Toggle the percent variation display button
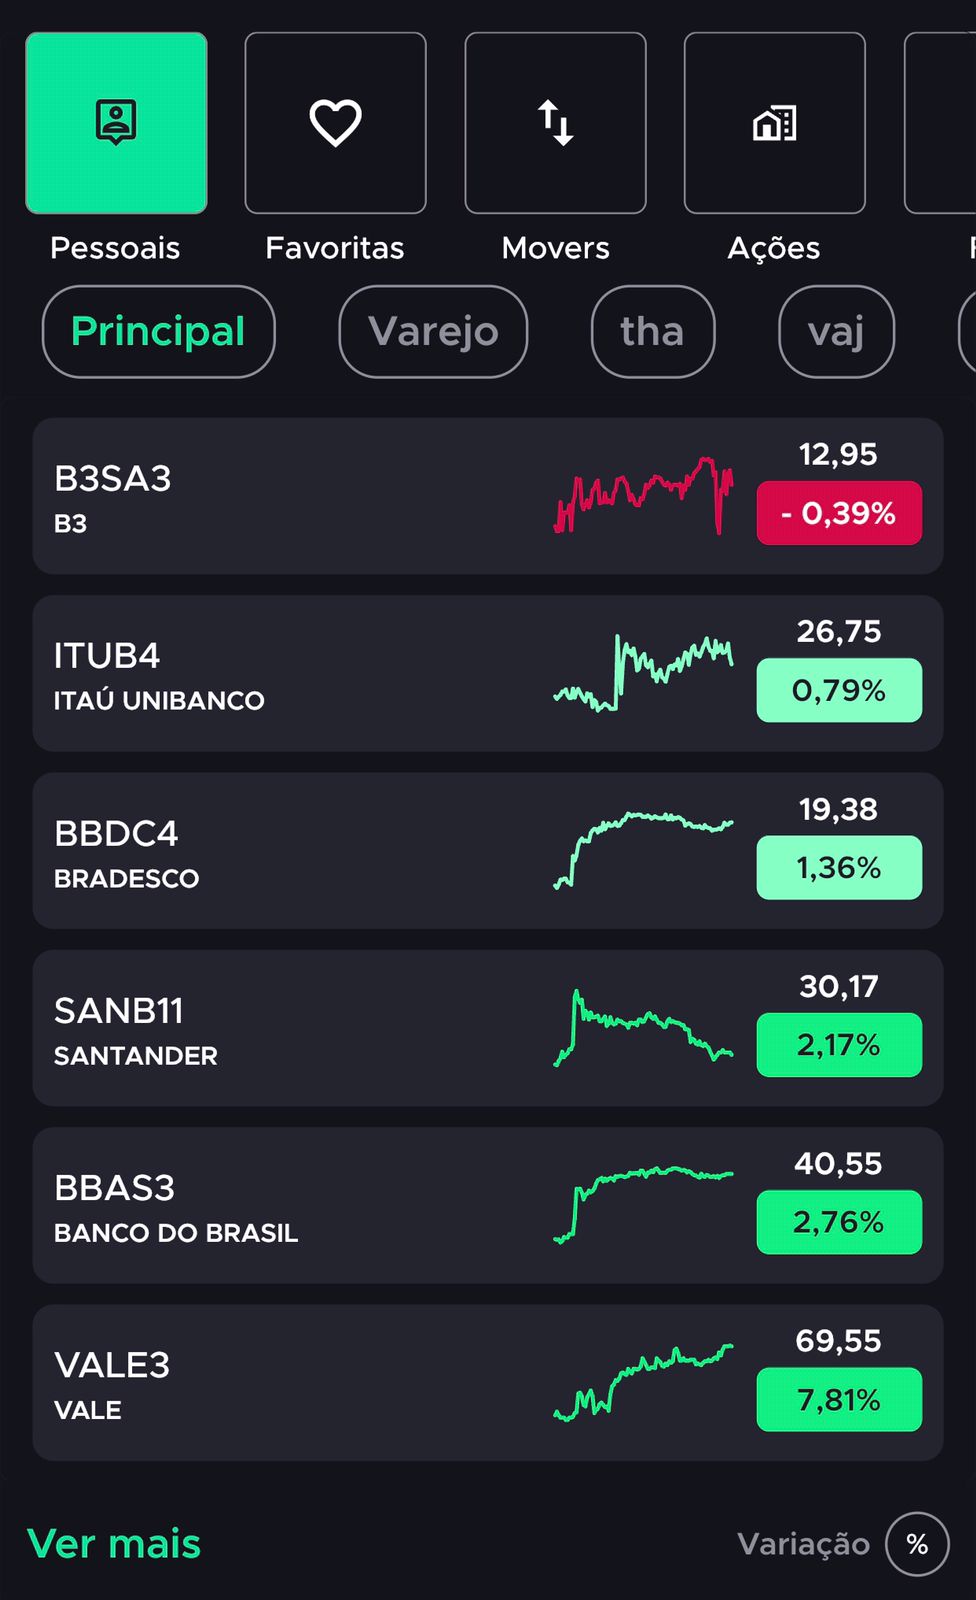Screen dimensions: 976x1600 (x=917, y=1544)
